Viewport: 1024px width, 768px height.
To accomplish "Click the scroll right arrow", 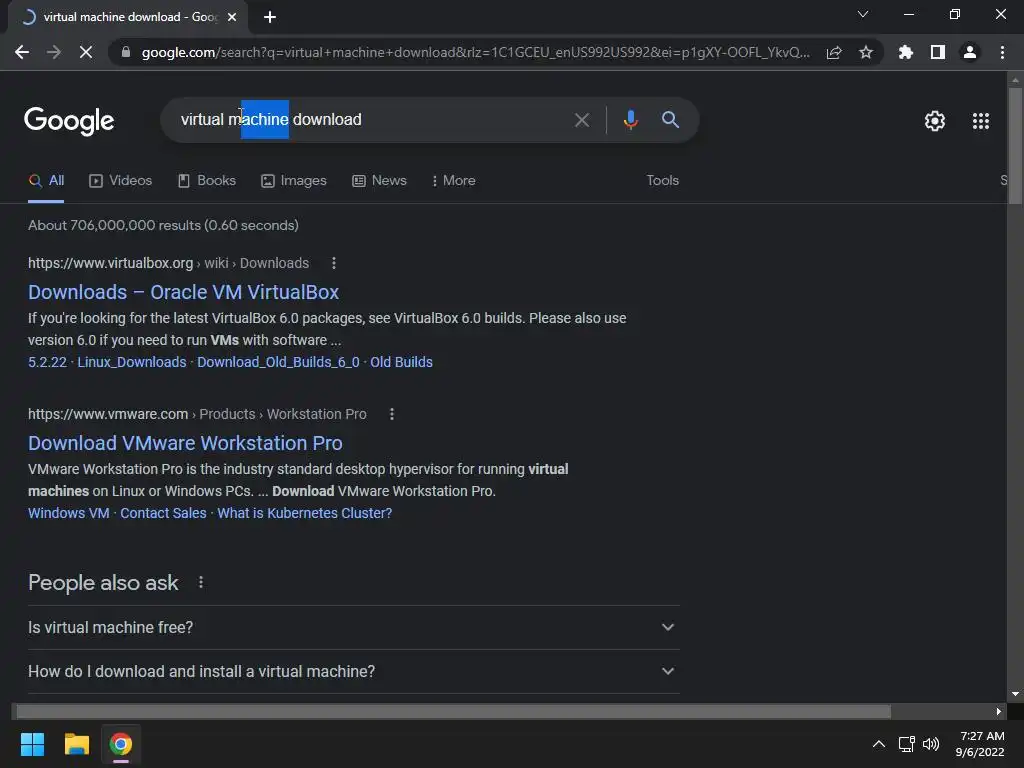I will click(999, 711).
